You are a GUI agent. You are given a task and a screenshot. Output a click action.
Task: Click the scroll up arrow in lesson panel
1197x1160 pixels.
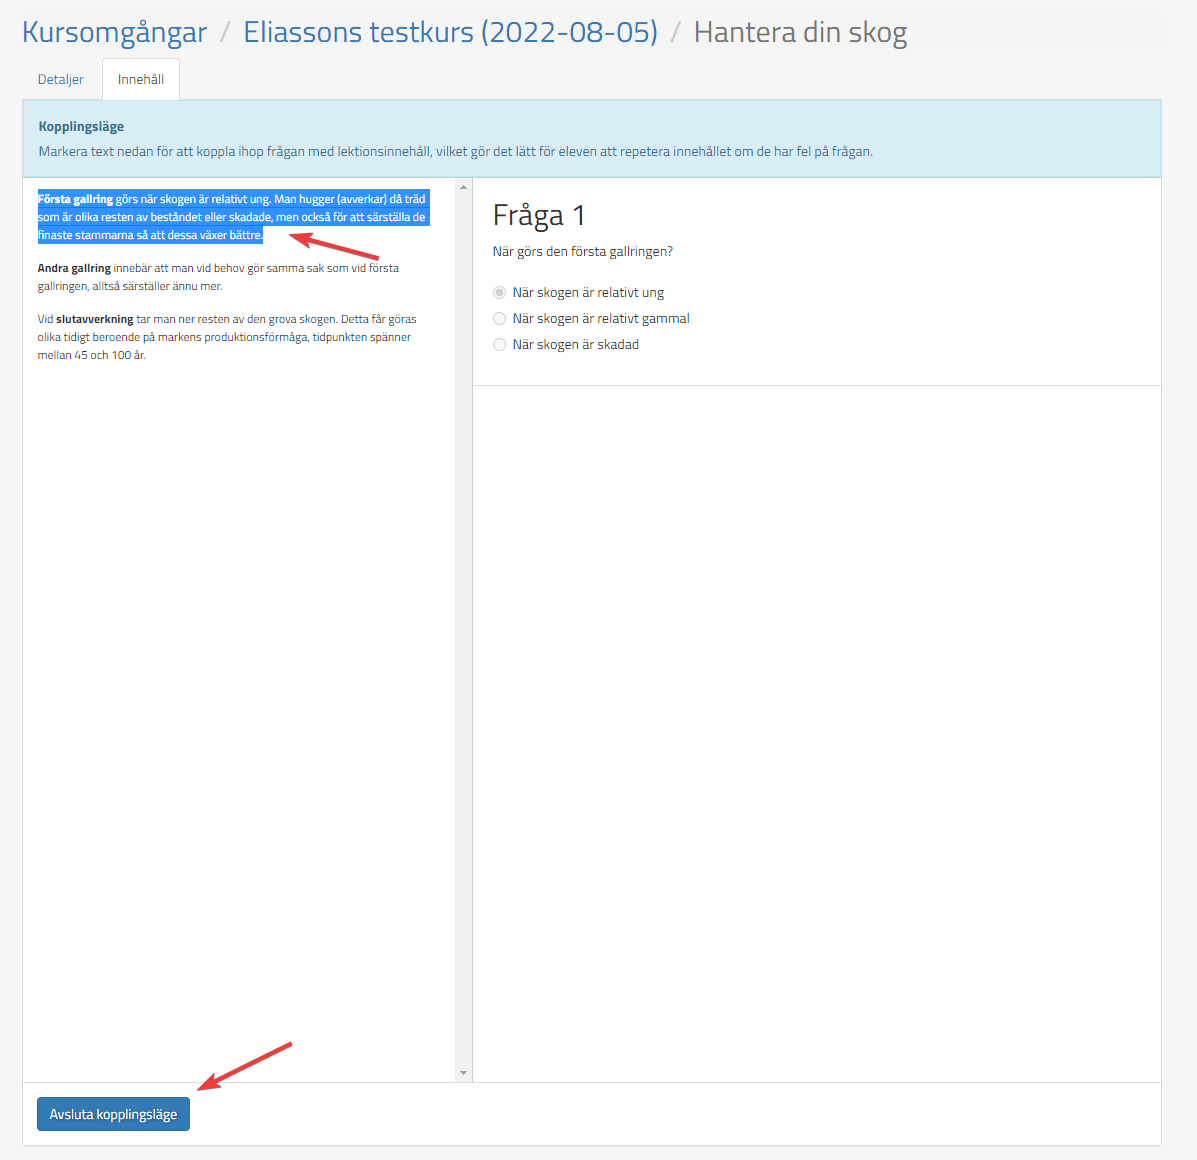pos(463,188)
